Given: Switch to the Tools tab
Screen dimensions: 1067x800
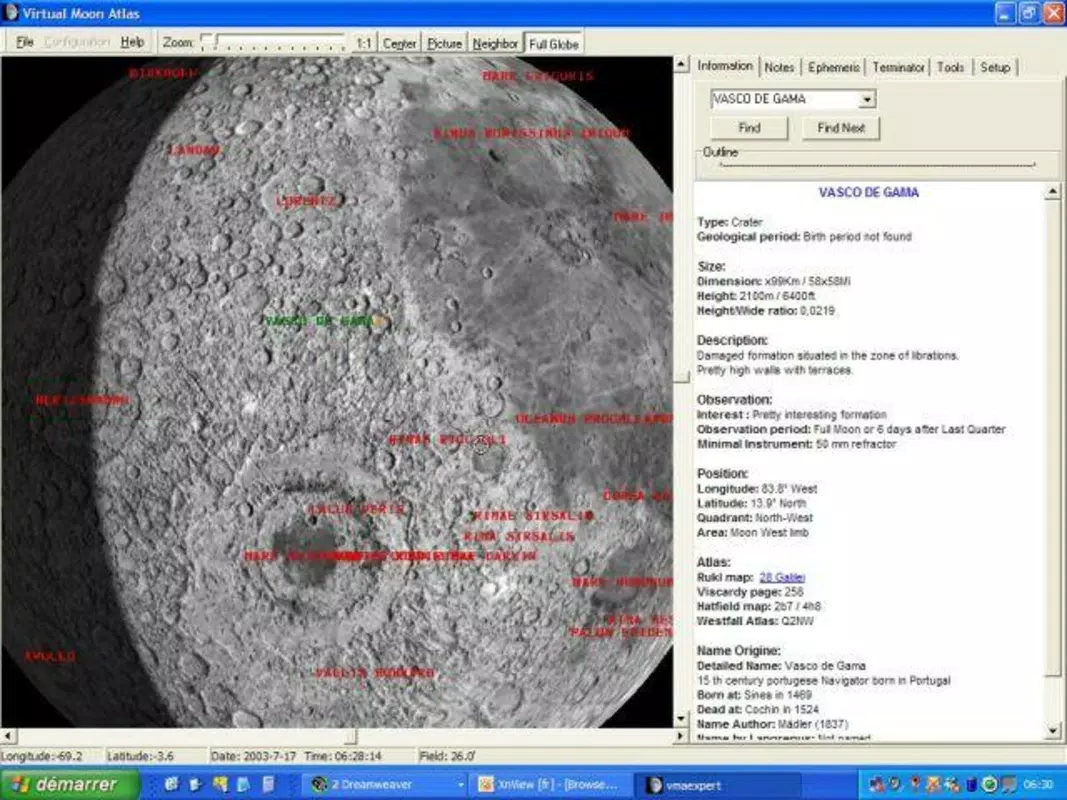Looking at the screenshot, I should pyautogui.click(x=950, y=67).
